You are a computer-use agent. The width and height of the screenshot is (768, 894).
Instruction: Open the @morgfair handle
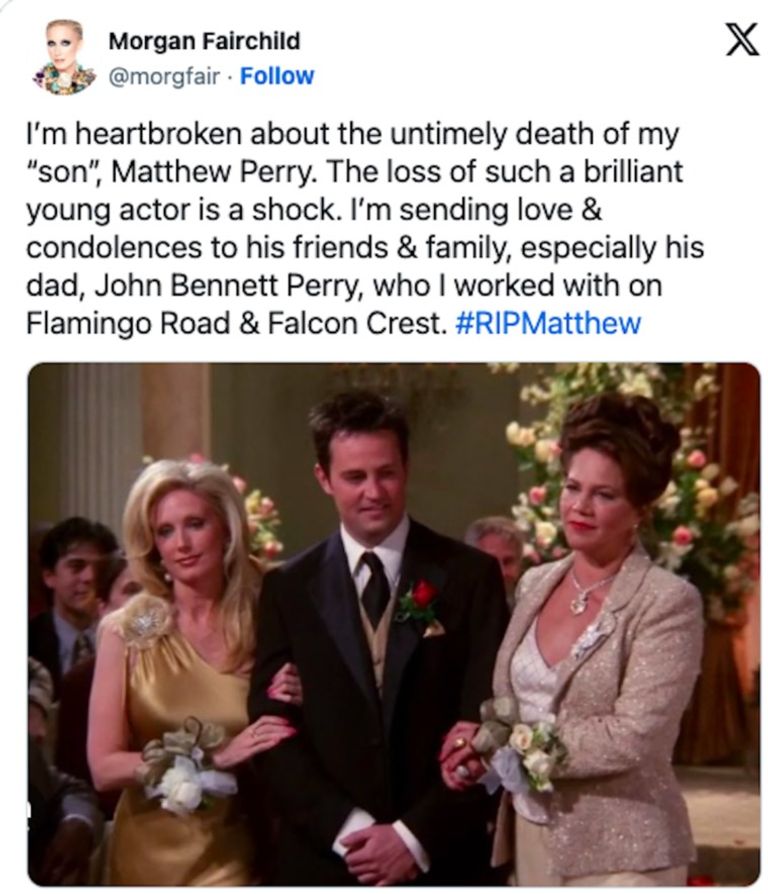pos(164,76)
